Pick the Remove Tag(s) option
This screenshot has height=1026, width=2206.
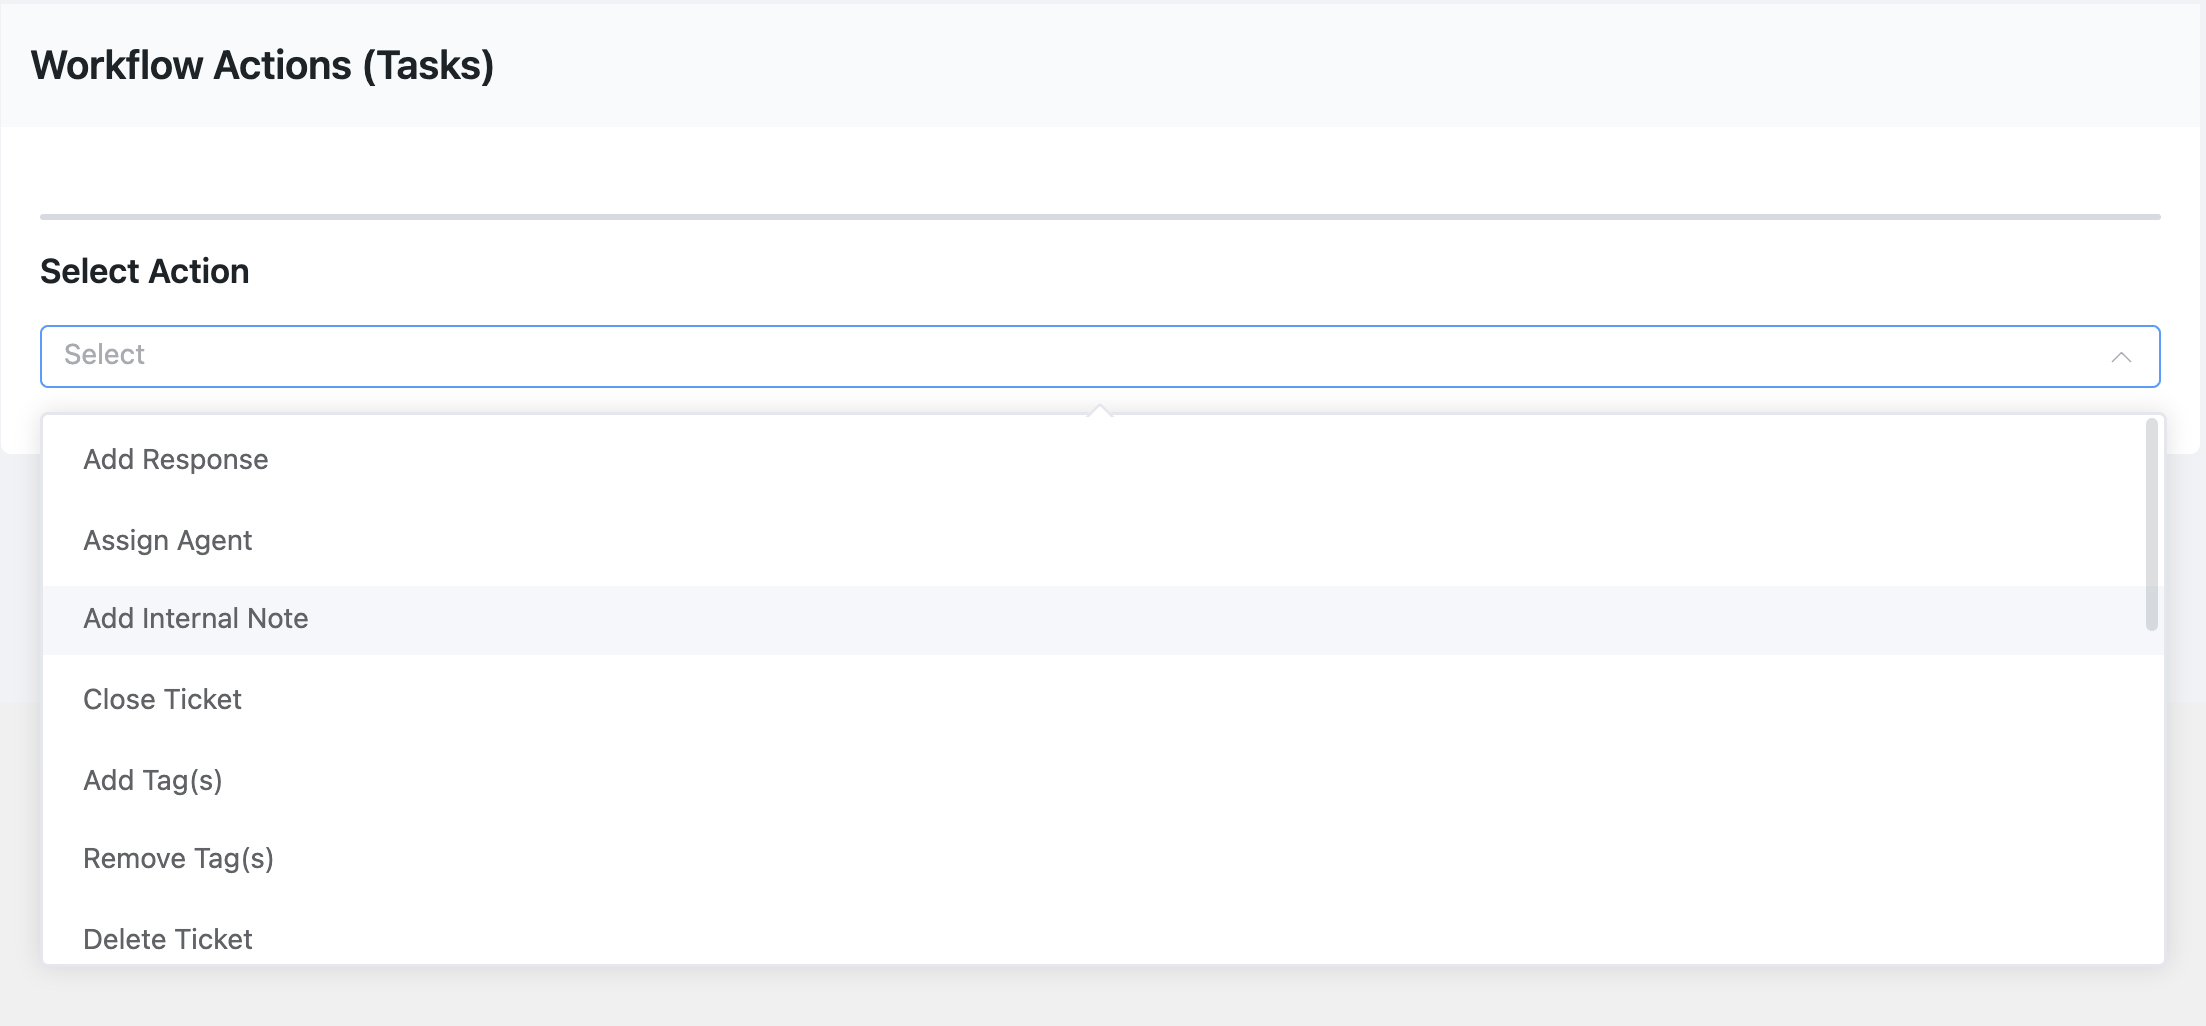click(x=179, y=858)
